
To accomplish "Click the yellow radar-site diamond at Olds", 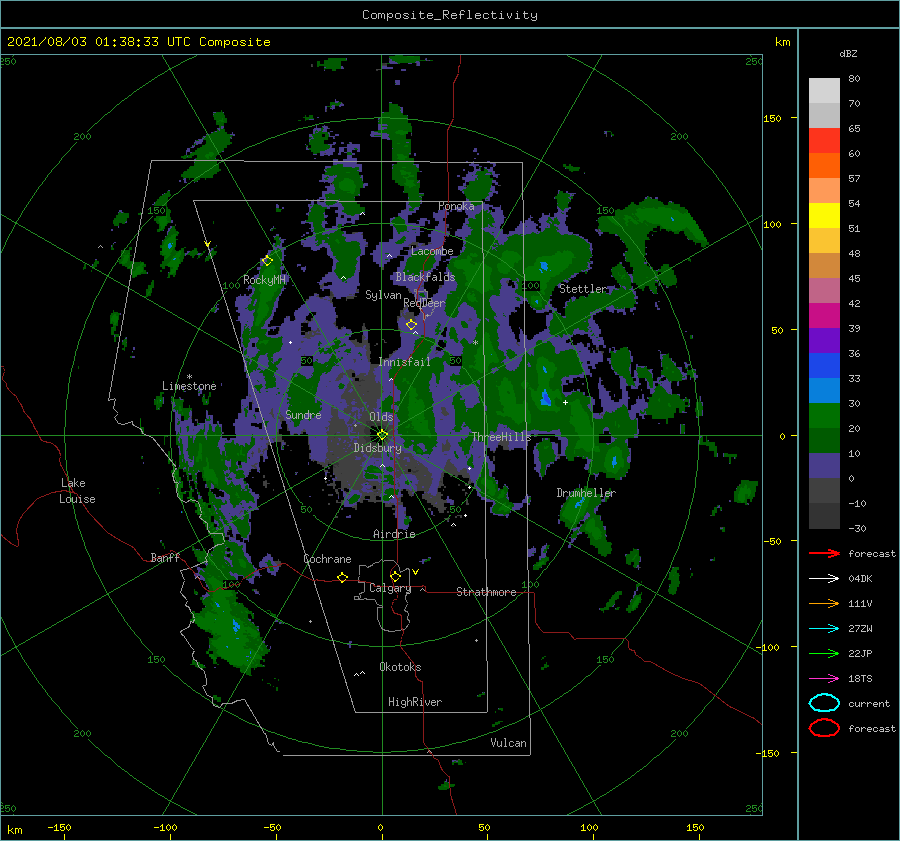I will point(382,435).
